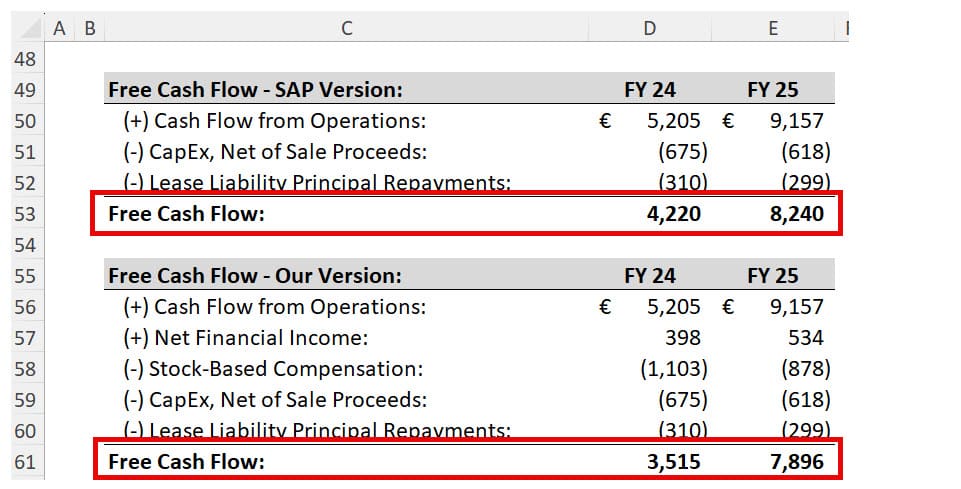This screenshot has width=961, height=489.
Task: Click row 52 Lease Liability label
Action: tap(317, 182)
